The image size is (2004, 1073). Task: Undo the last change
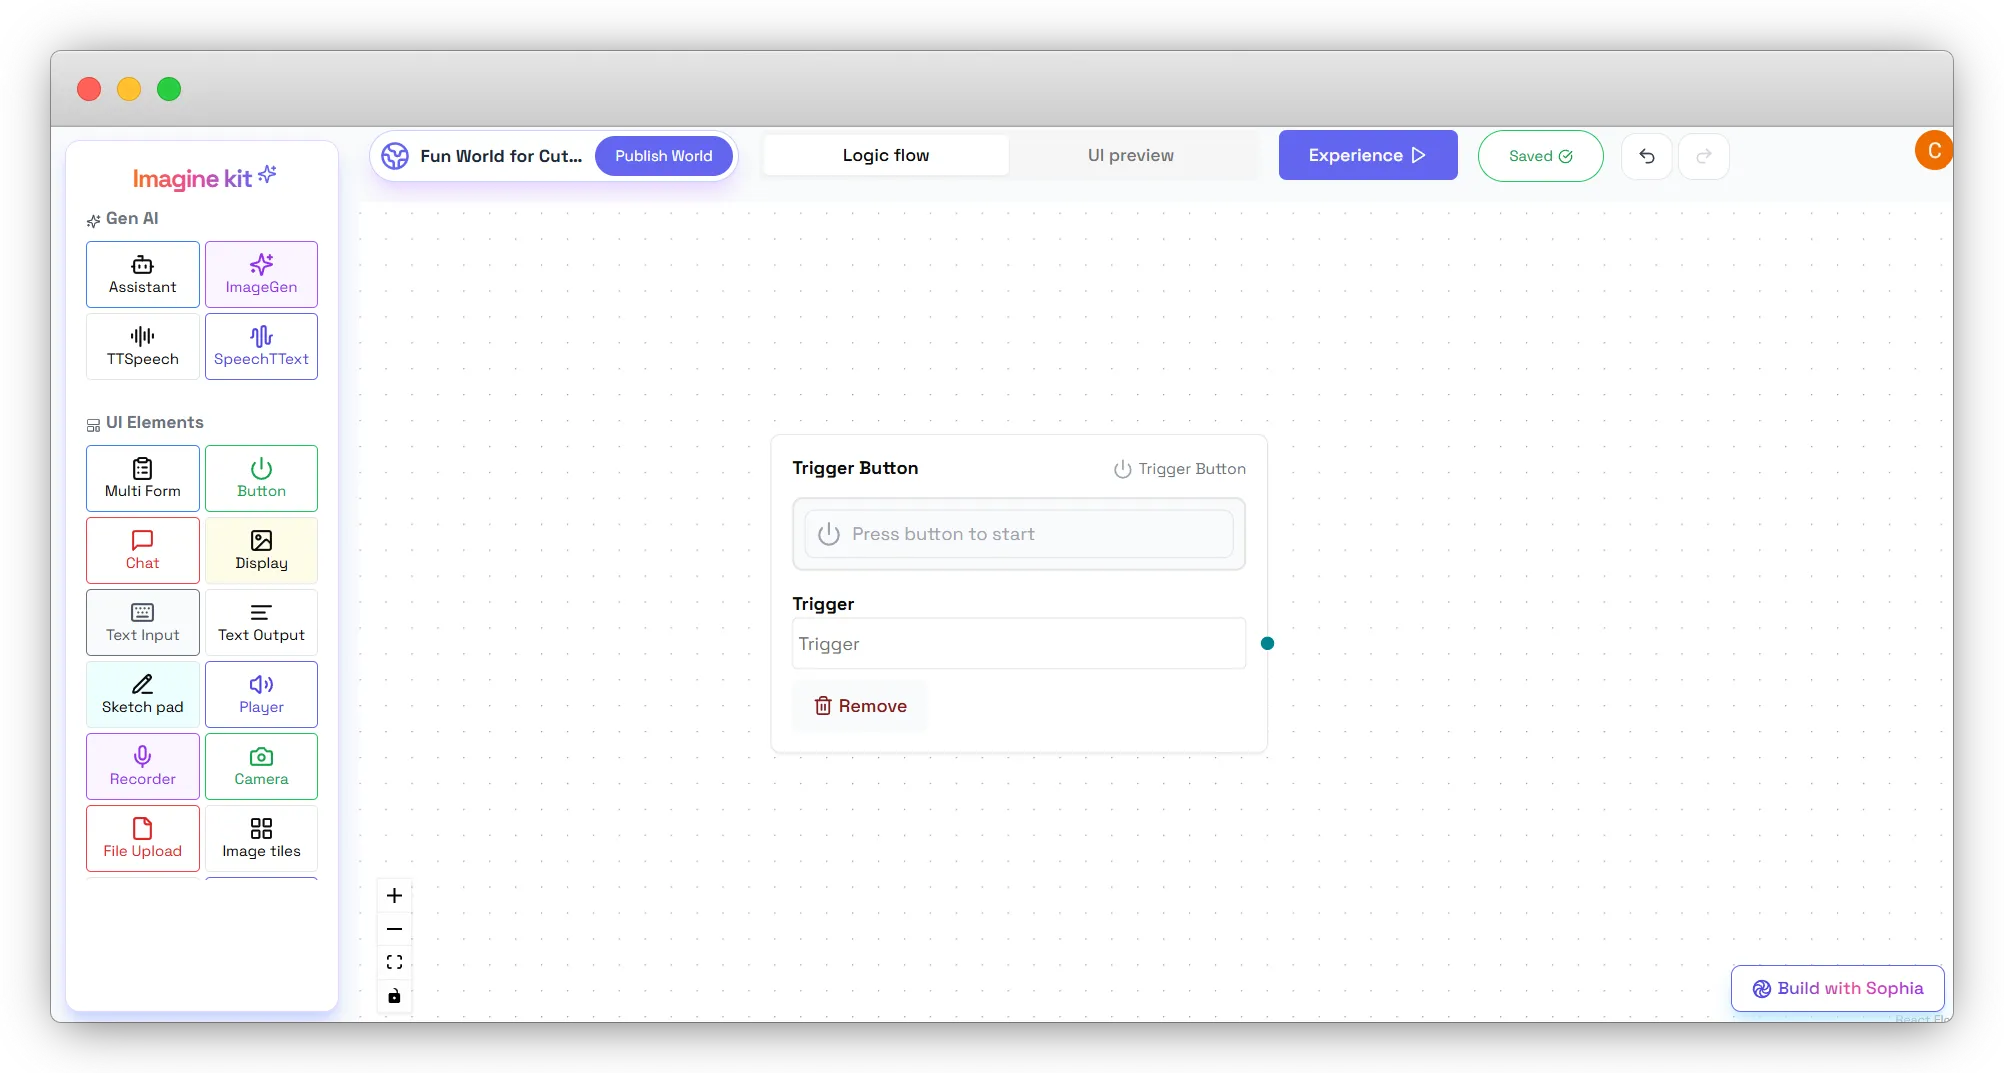pyautogui.click(x=1647, y=156)
